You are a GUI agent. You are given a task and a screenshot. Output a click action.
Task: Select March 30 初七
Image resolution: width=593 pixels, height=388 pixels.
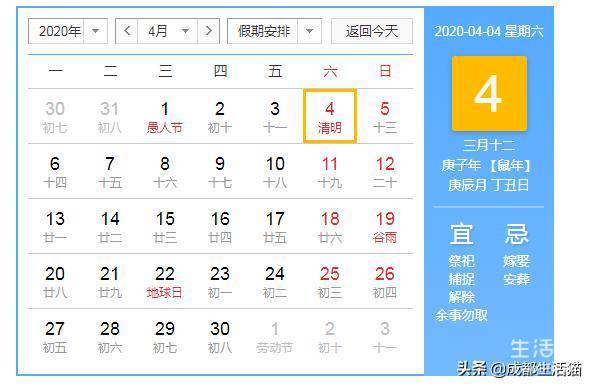pos(55,116)
